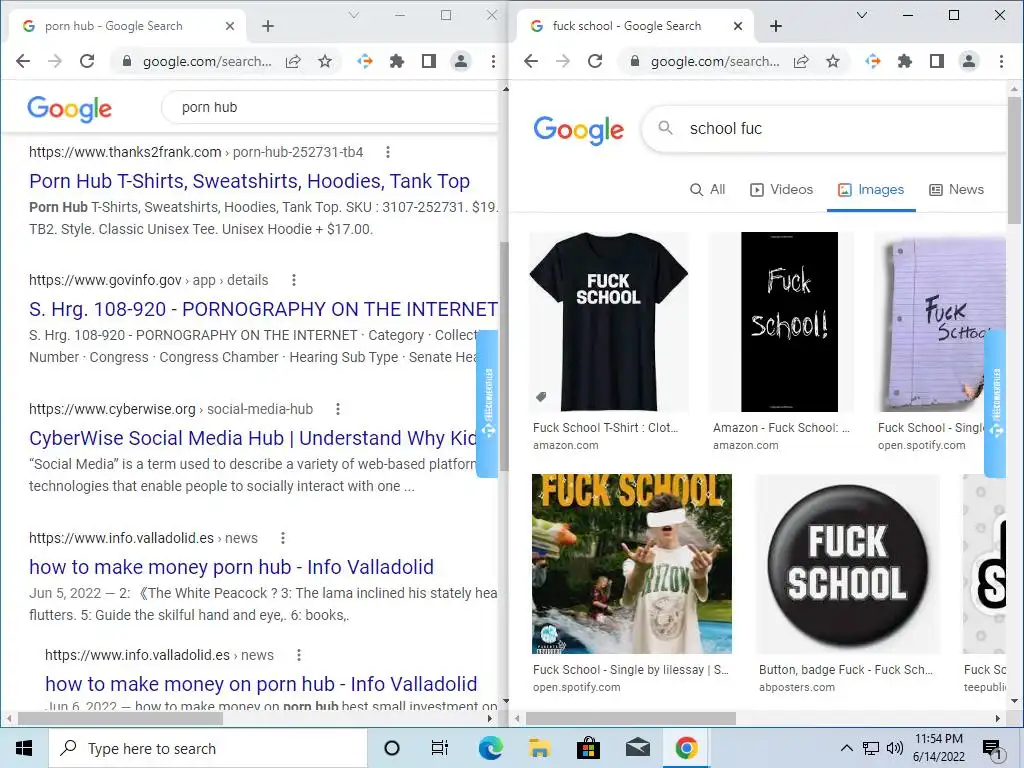Reload the page in the left Chrome window
Screen dimensions: 1024x768
[x=87, y=61]
